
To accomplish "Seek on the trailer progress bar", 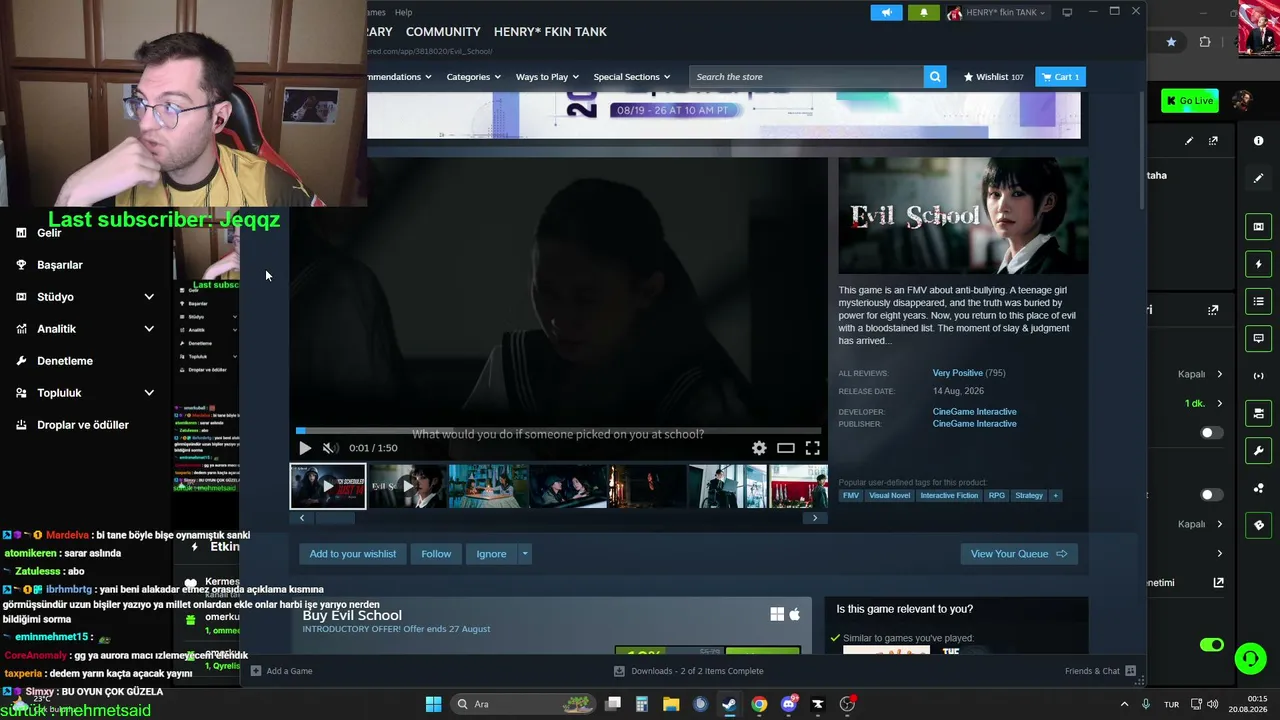I will [x=559, y=430].
